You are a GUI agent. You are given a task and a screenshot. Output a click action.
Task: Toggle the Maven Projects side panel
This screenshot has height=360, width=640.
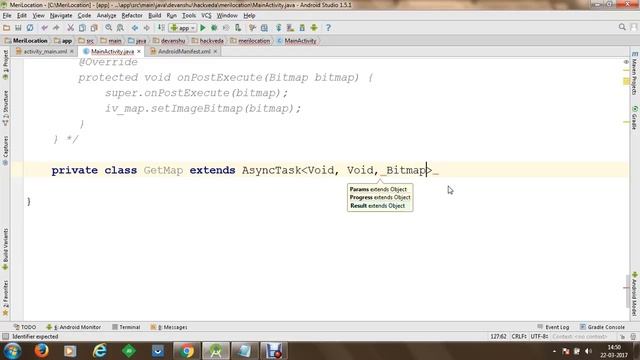[634, 74]
